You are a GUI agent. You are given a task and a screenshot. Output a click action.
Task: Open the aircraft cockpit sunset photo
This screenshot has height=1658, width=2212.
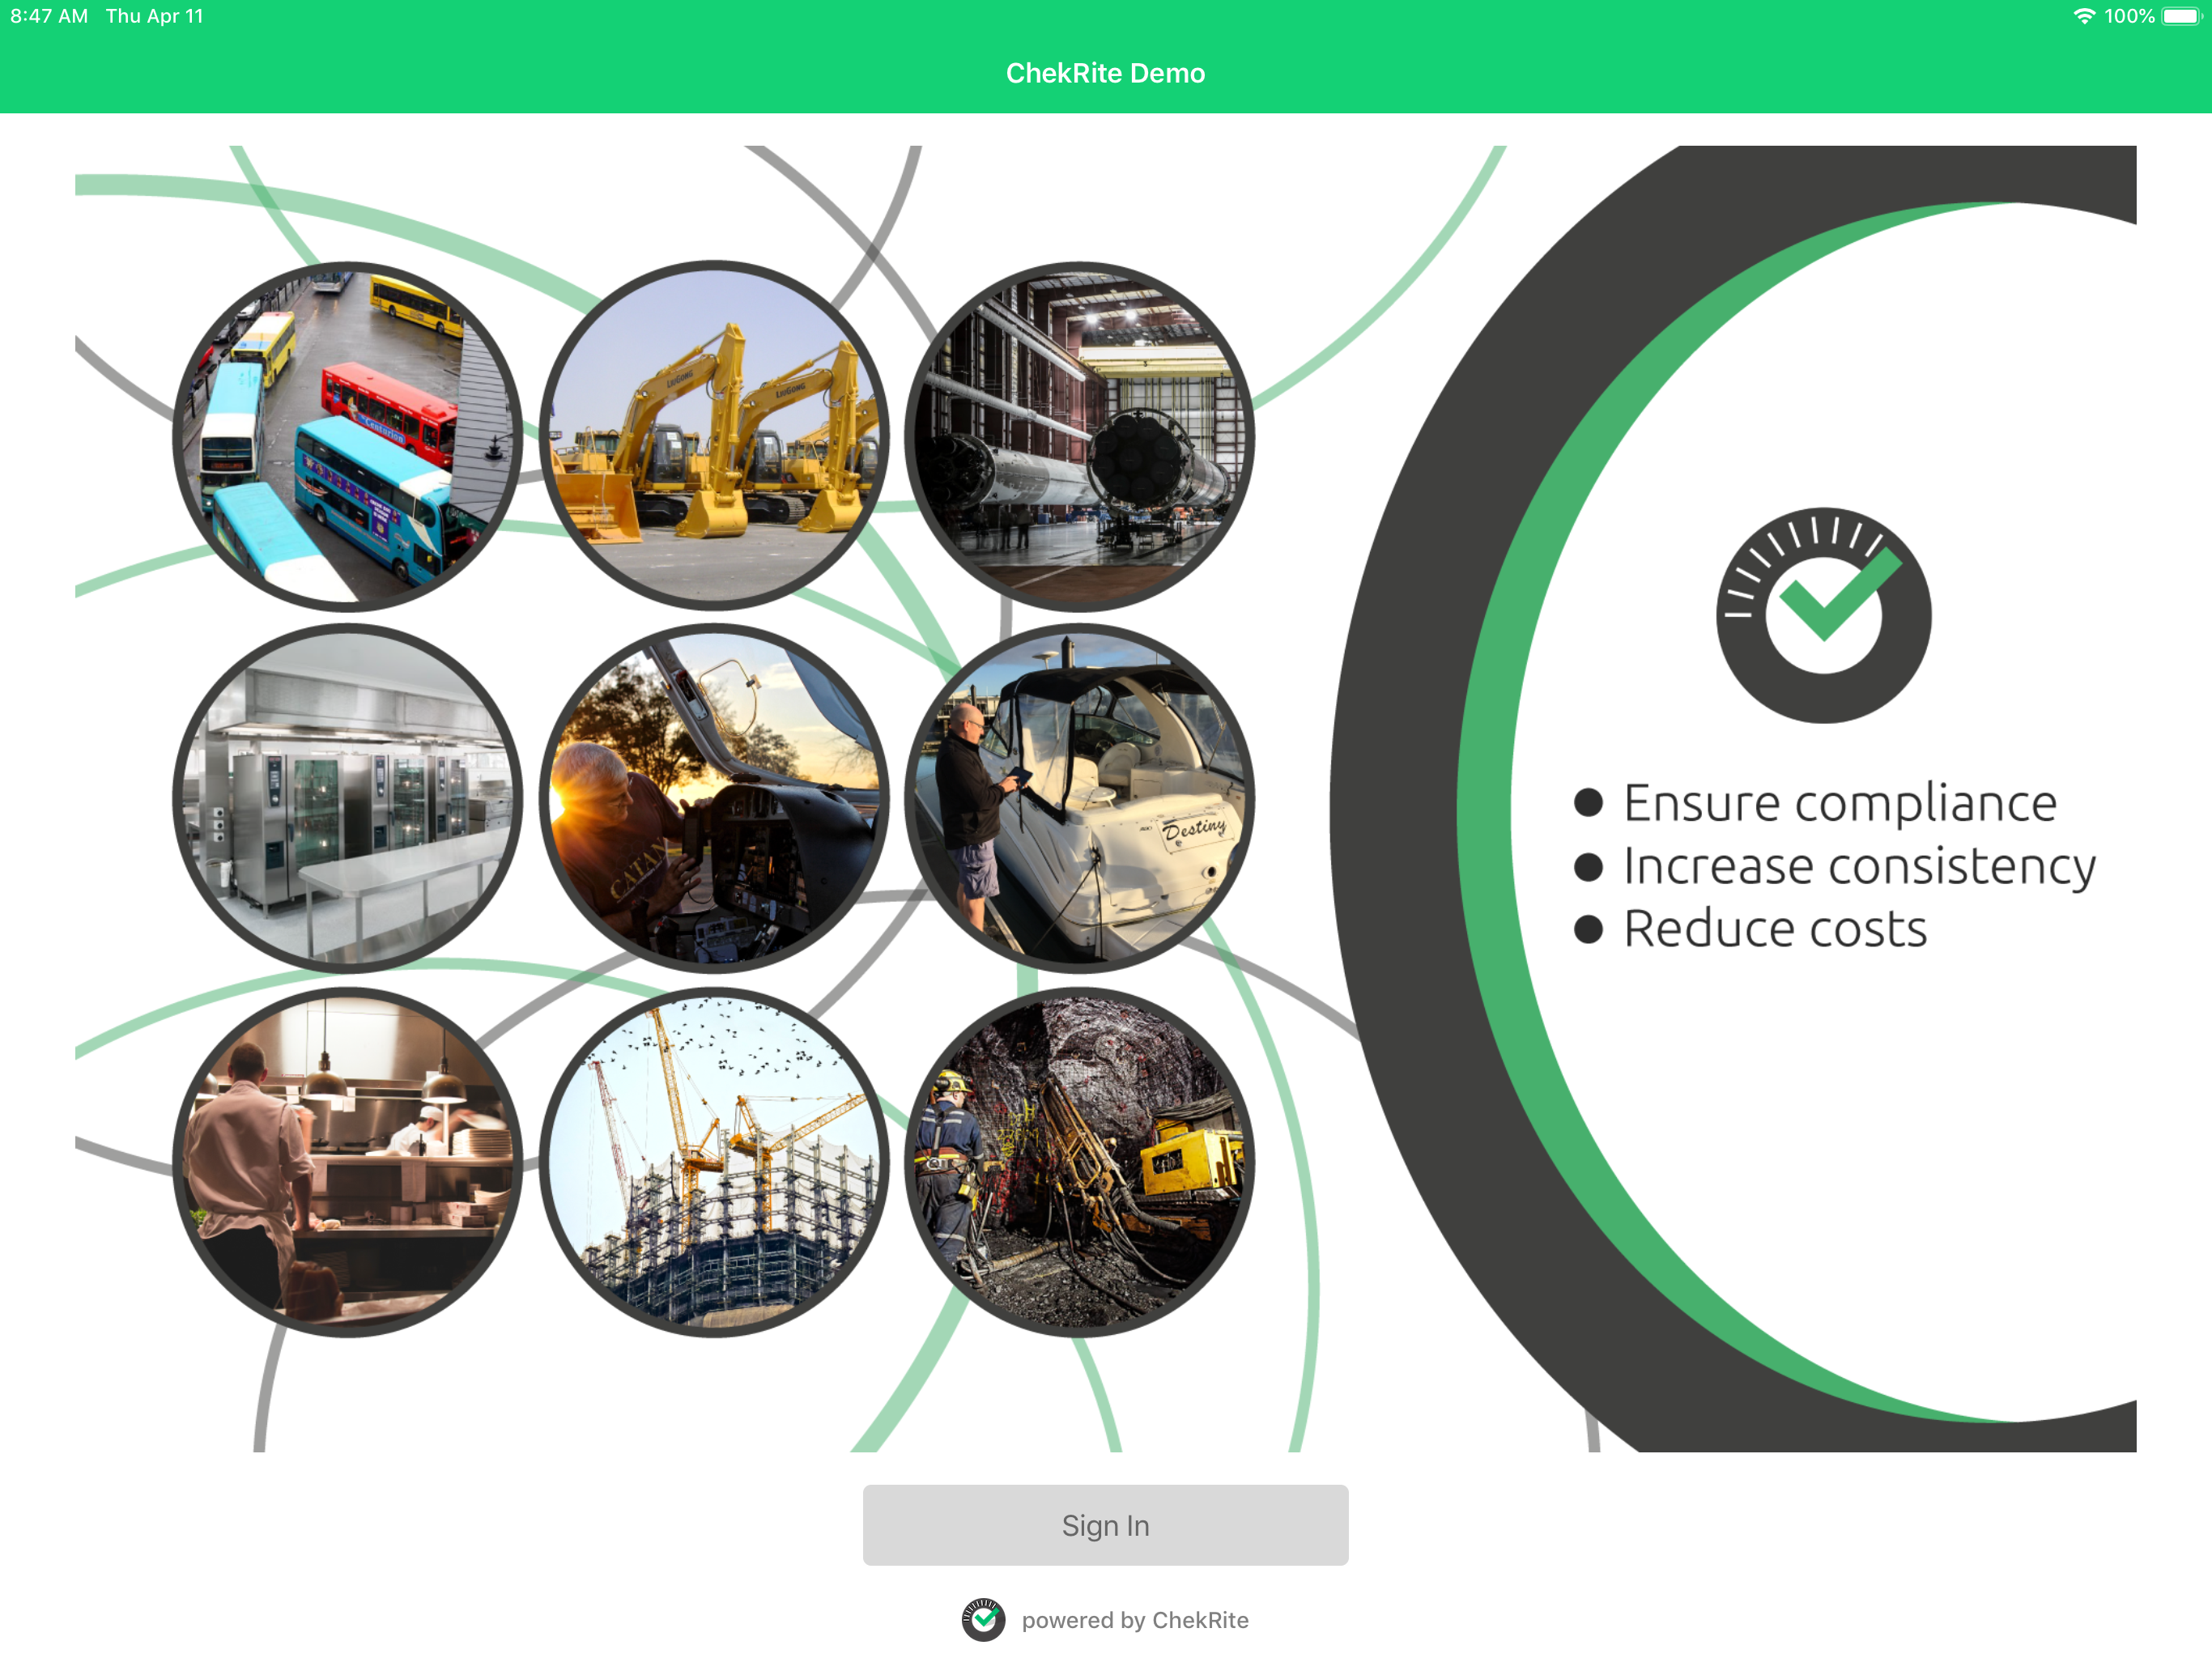pos(714,798)
